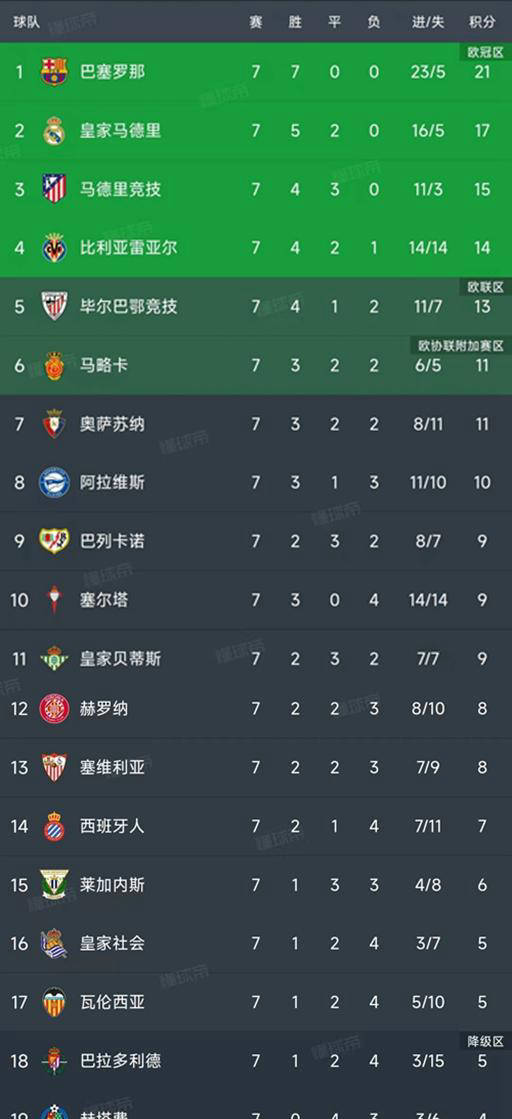Click the 积分 column header

(x=482, y=22)
